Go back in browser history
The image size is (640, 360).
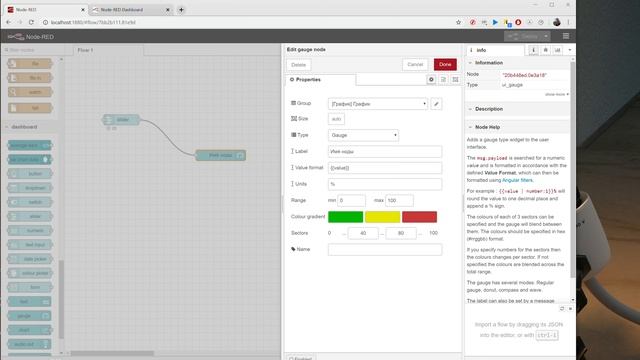pos(9,22)
